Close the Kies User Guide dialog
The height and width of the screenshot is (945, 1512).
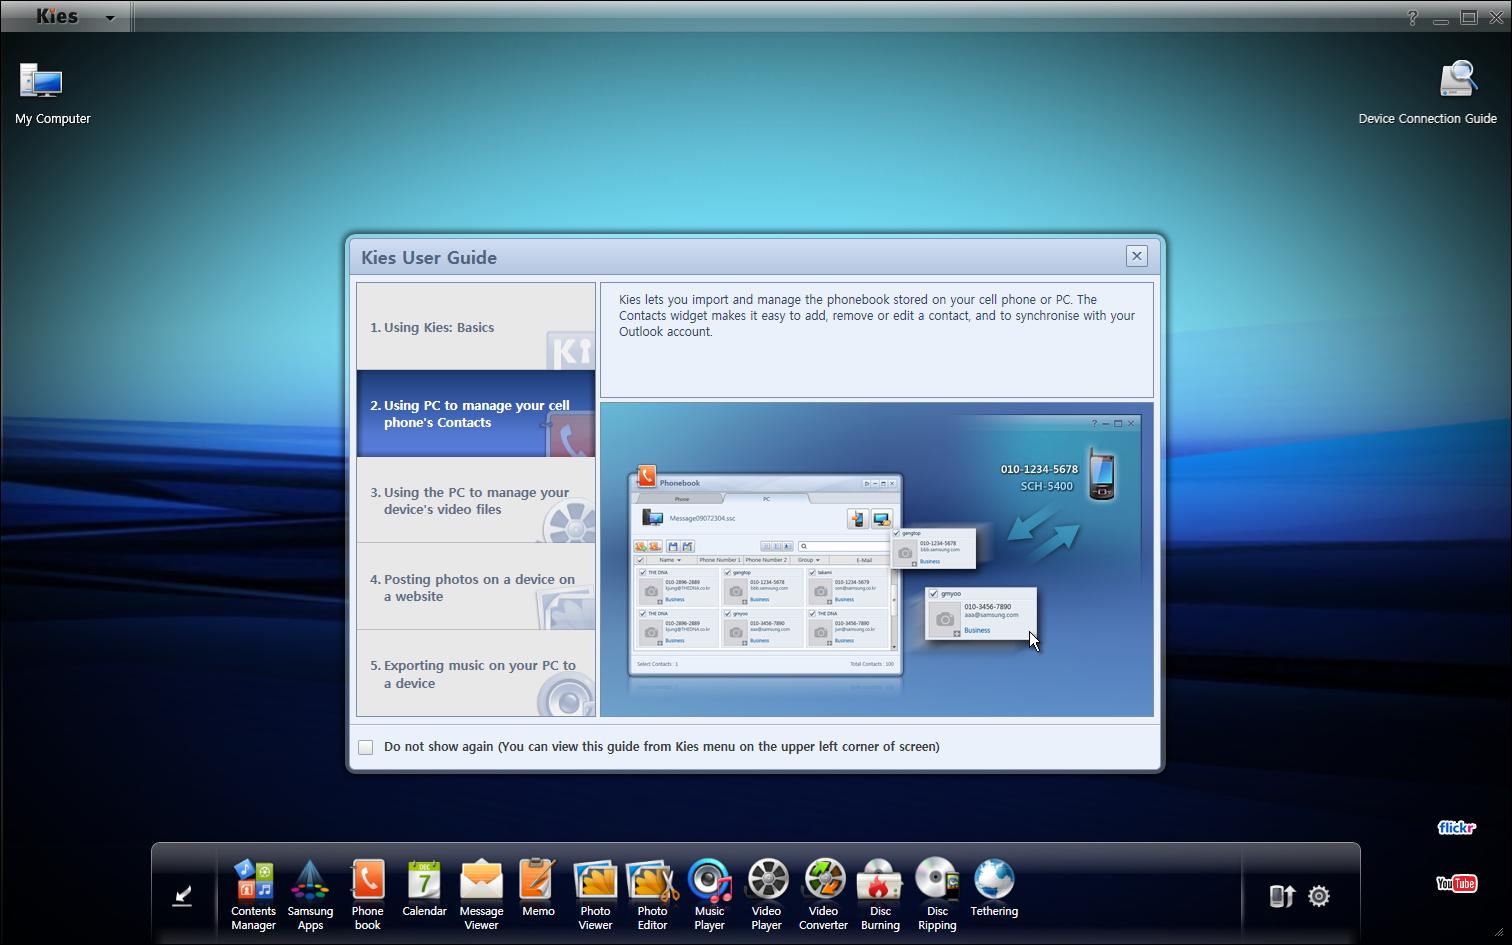point(1136,256)
